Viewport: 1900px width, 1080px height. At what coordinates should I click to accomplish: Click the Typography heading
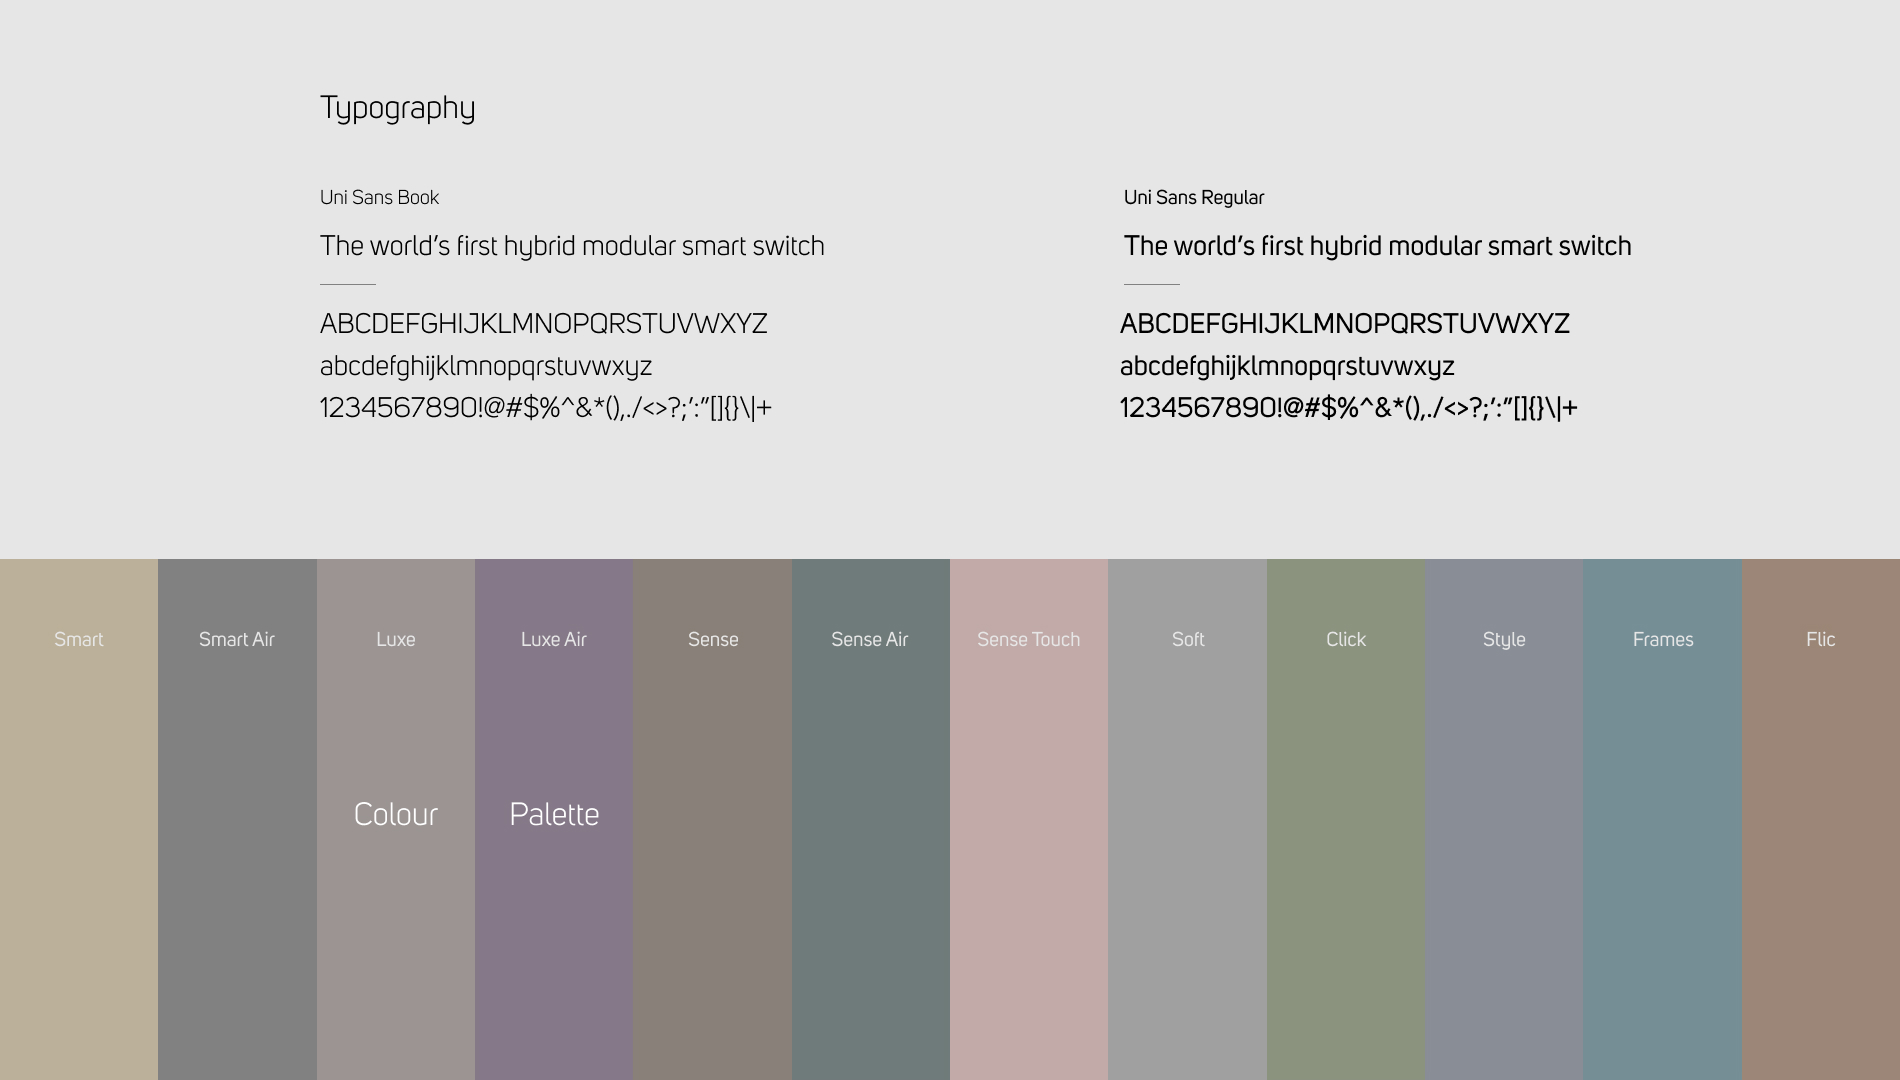tap(397, 108)
